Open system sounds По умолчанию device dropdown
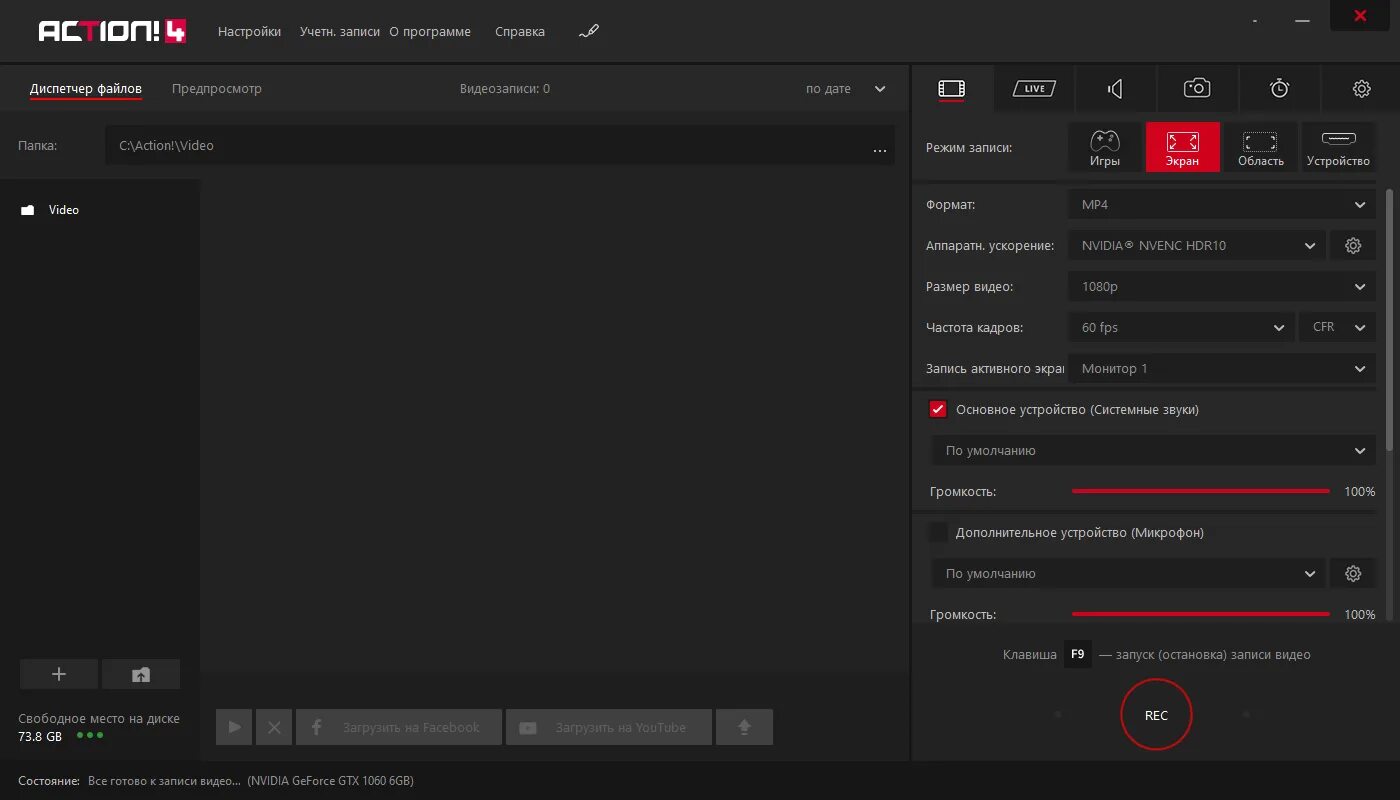1400x800 pixels. point(1154,450)
